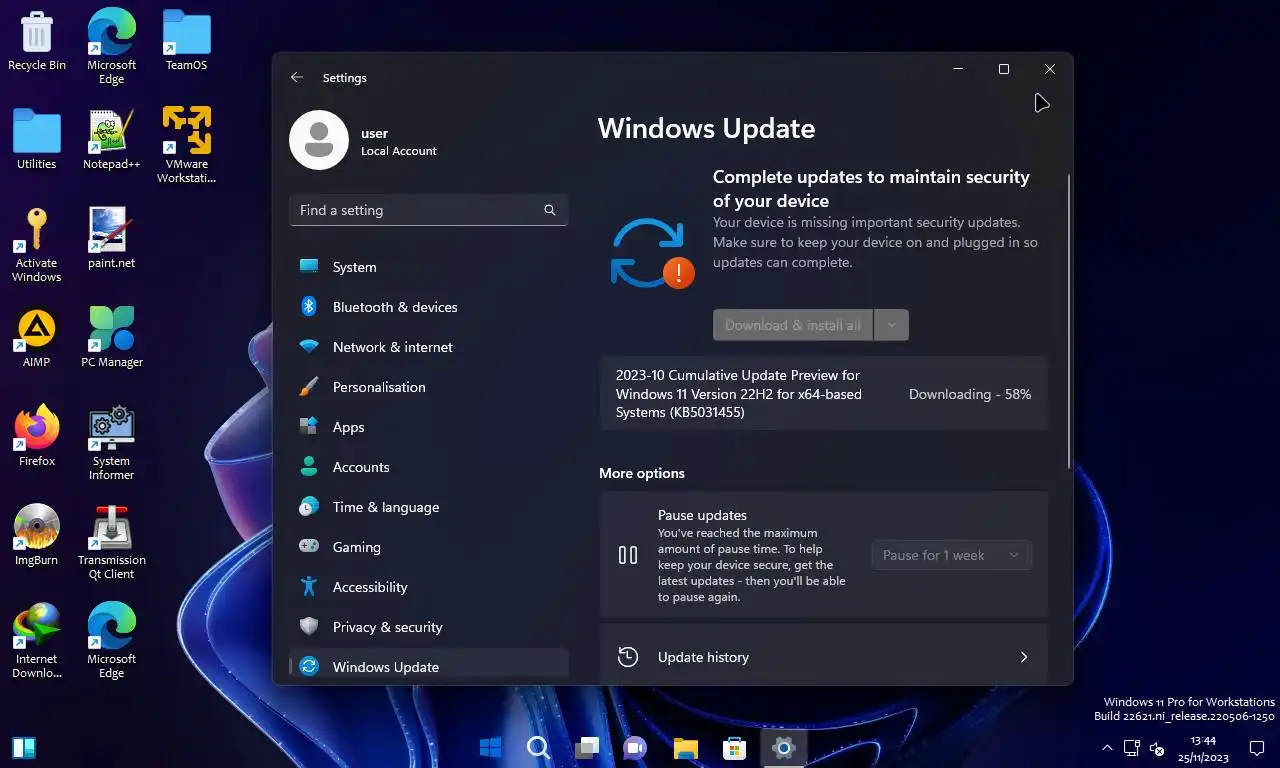Click the user profile avatar in Settings
Screen dimensions: 1280x768
click(x=319, y=140)
